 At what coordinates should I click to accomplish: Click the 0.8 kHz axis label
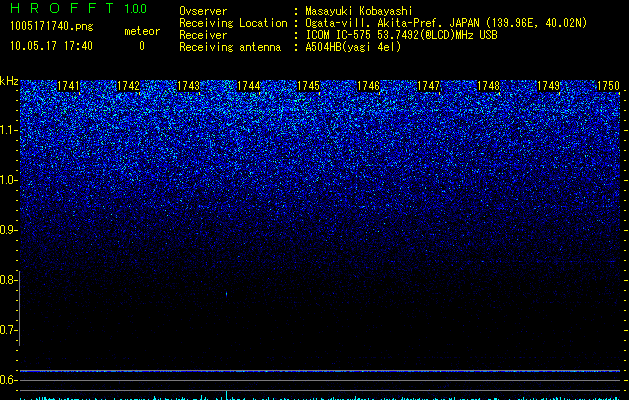point(8,280)
